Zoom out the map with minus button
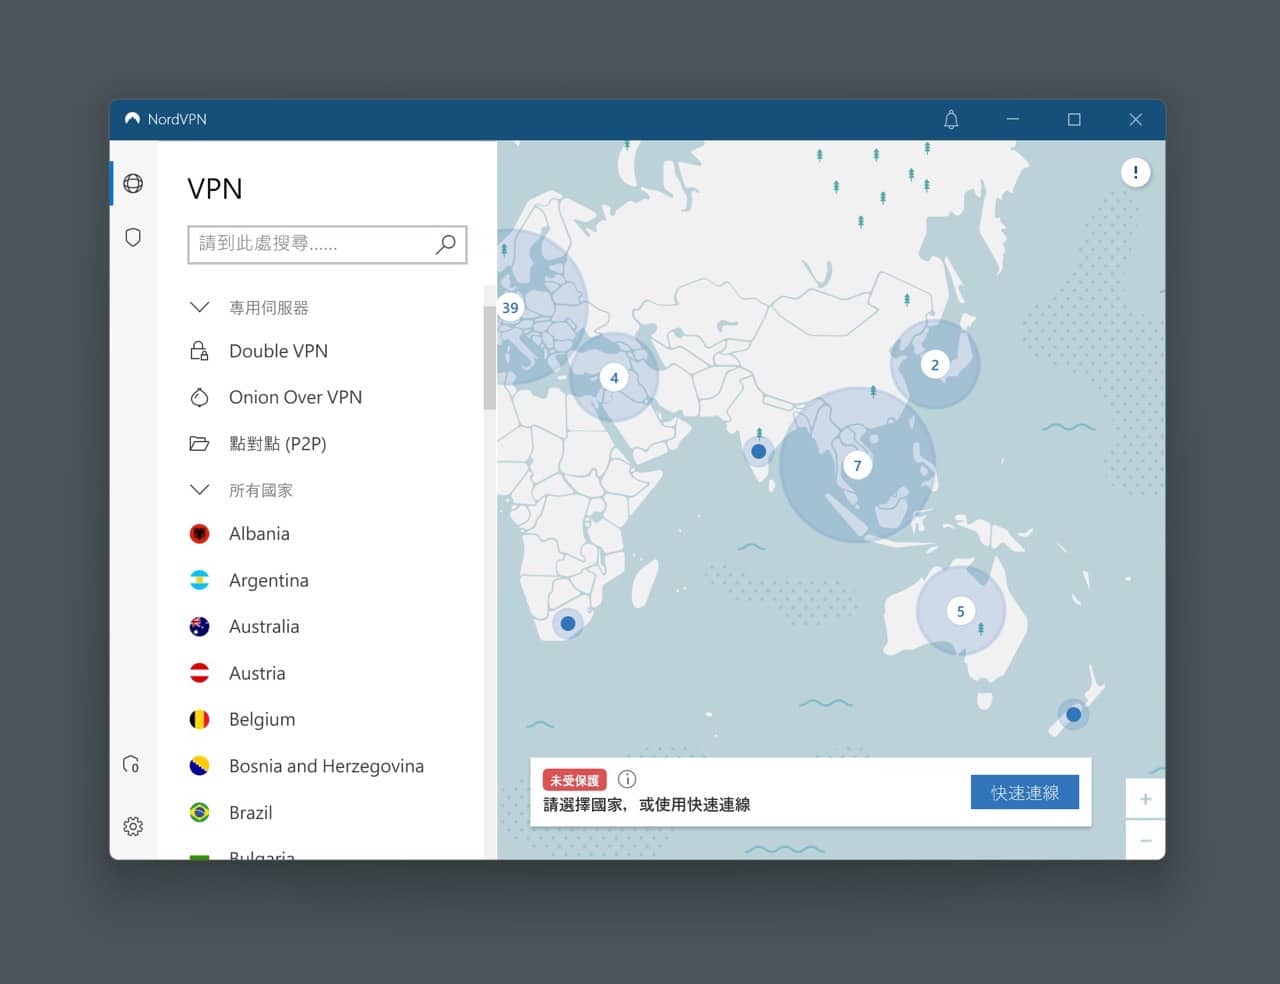 click(x=1145, y=841)
